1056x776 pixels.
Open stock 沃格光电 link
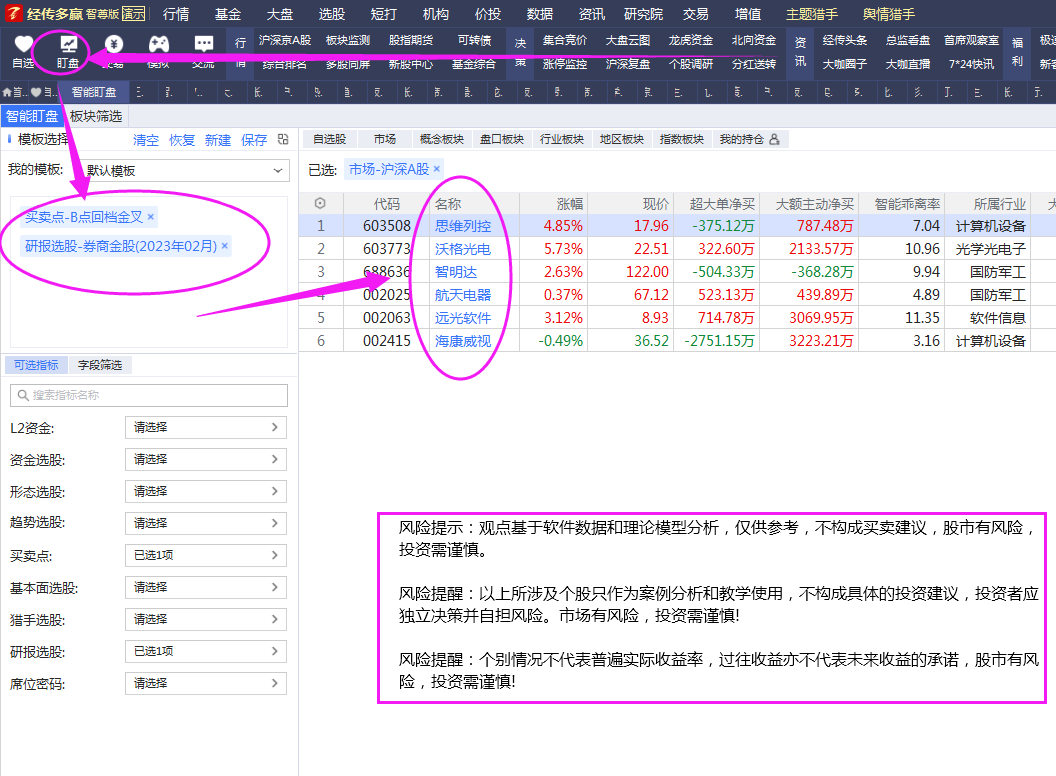coord(463,249)
